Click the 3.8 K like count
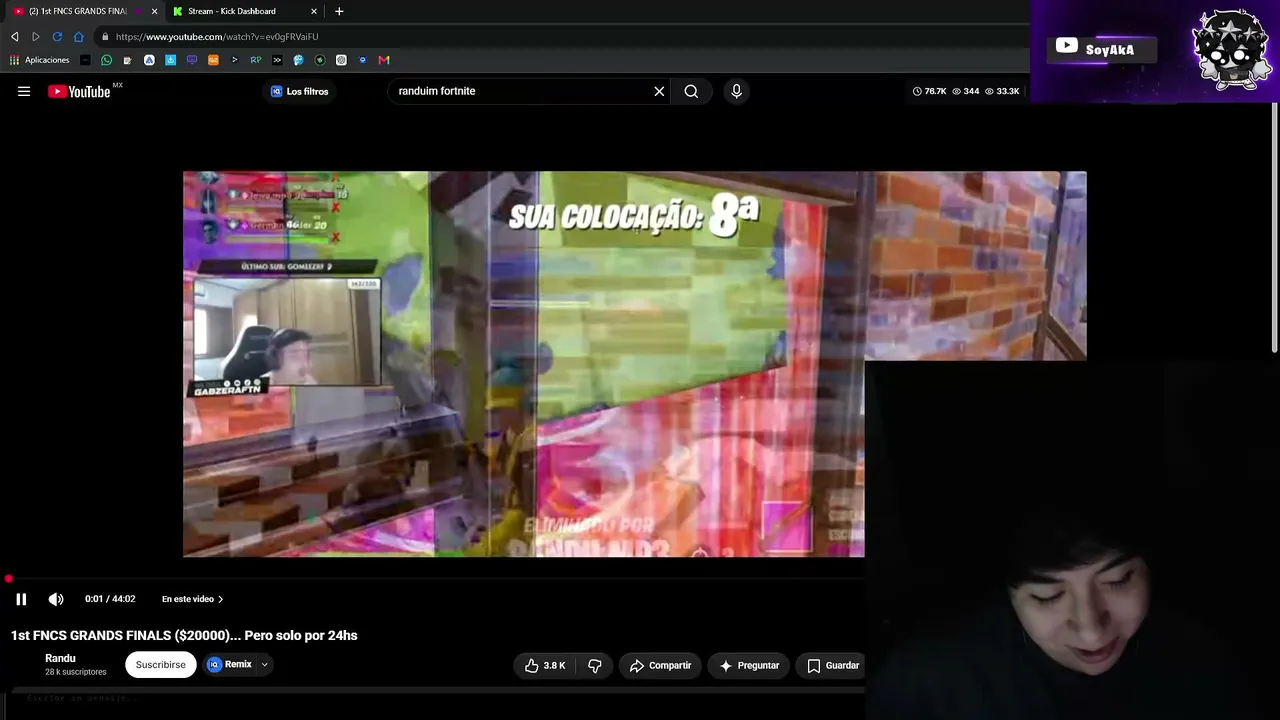Screen dimensions: 1280x720 coord(554,665)
